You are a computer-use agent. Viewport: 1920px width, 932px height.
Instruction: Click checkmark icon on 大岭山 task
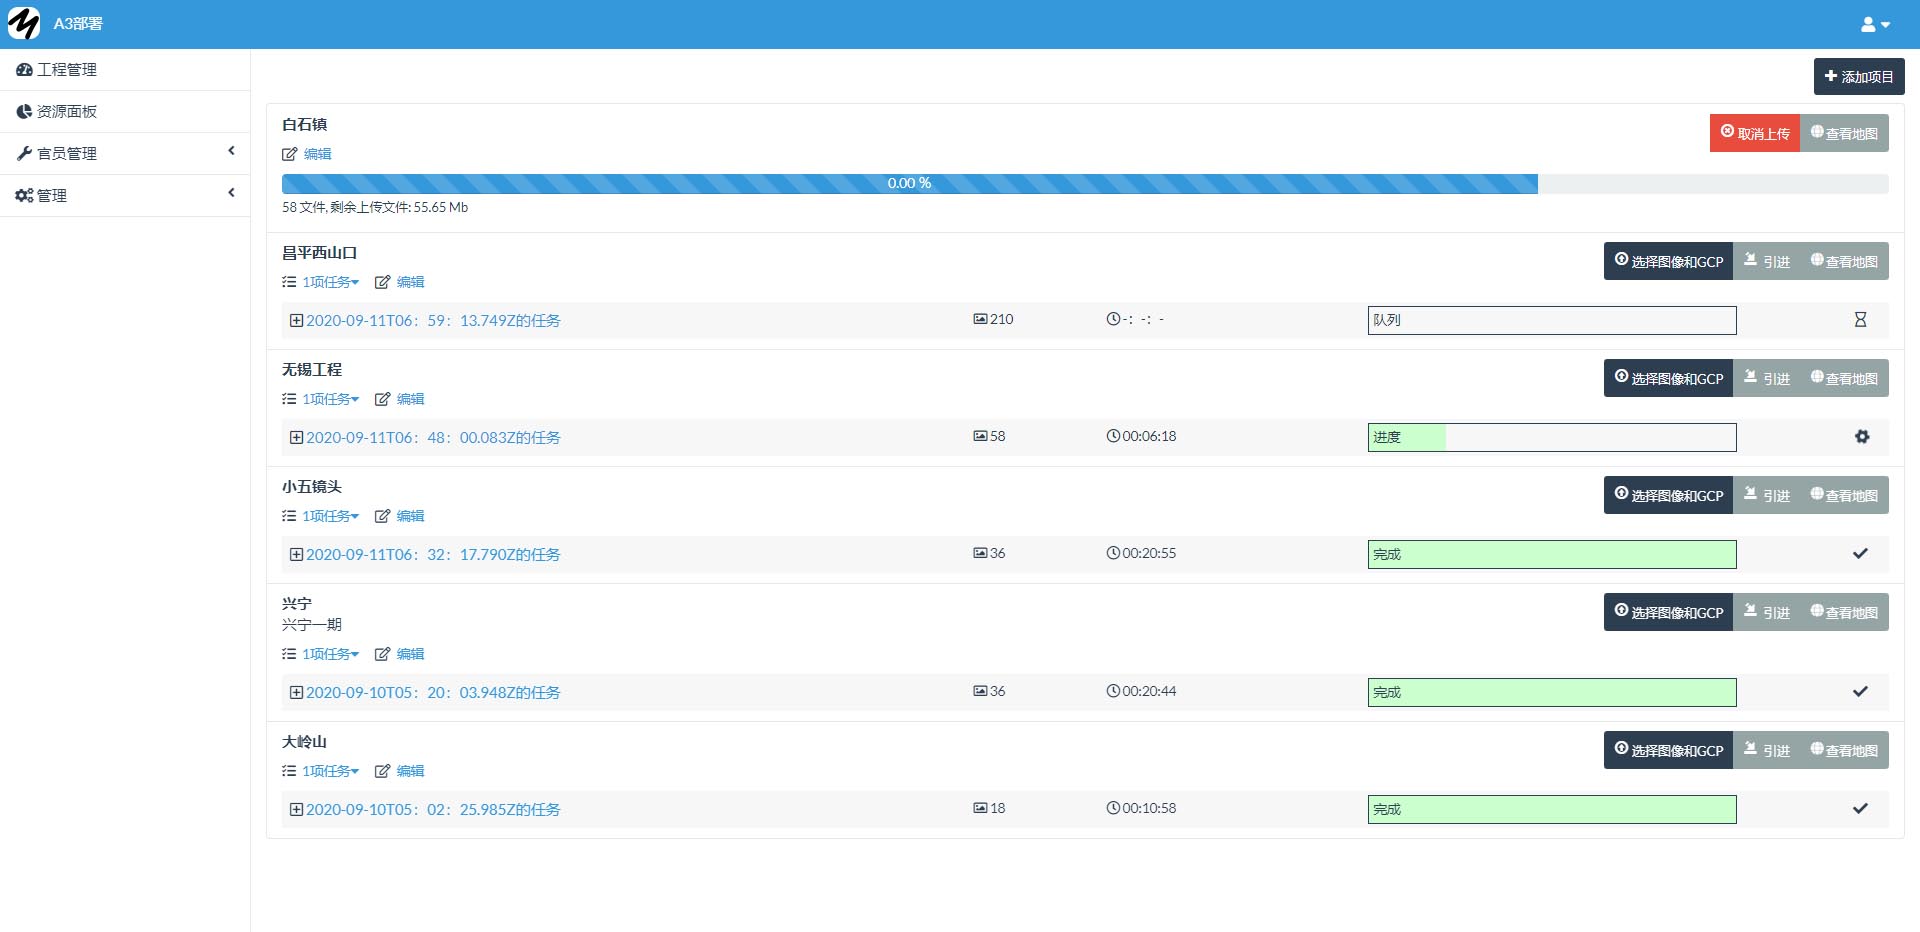[x=1860, y=809]
